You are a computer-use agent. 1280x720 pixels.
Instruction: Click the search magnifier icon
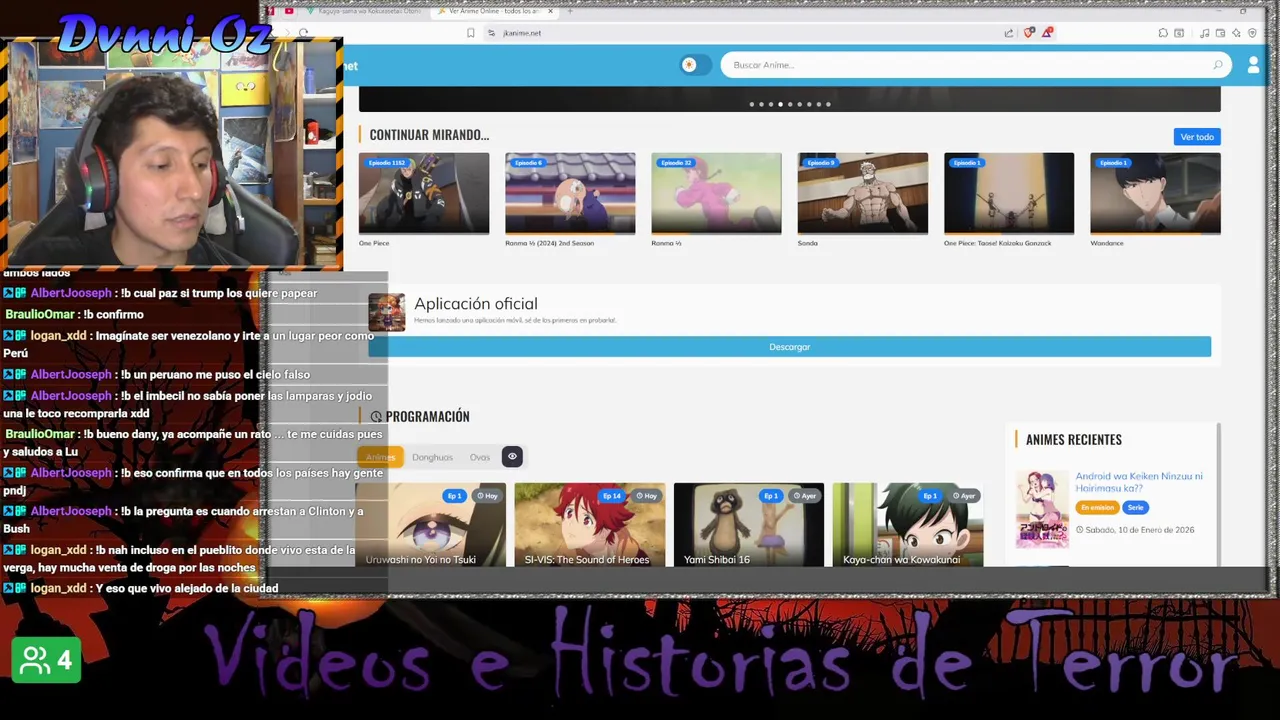pyautogui.click(x=1217, y=65)
